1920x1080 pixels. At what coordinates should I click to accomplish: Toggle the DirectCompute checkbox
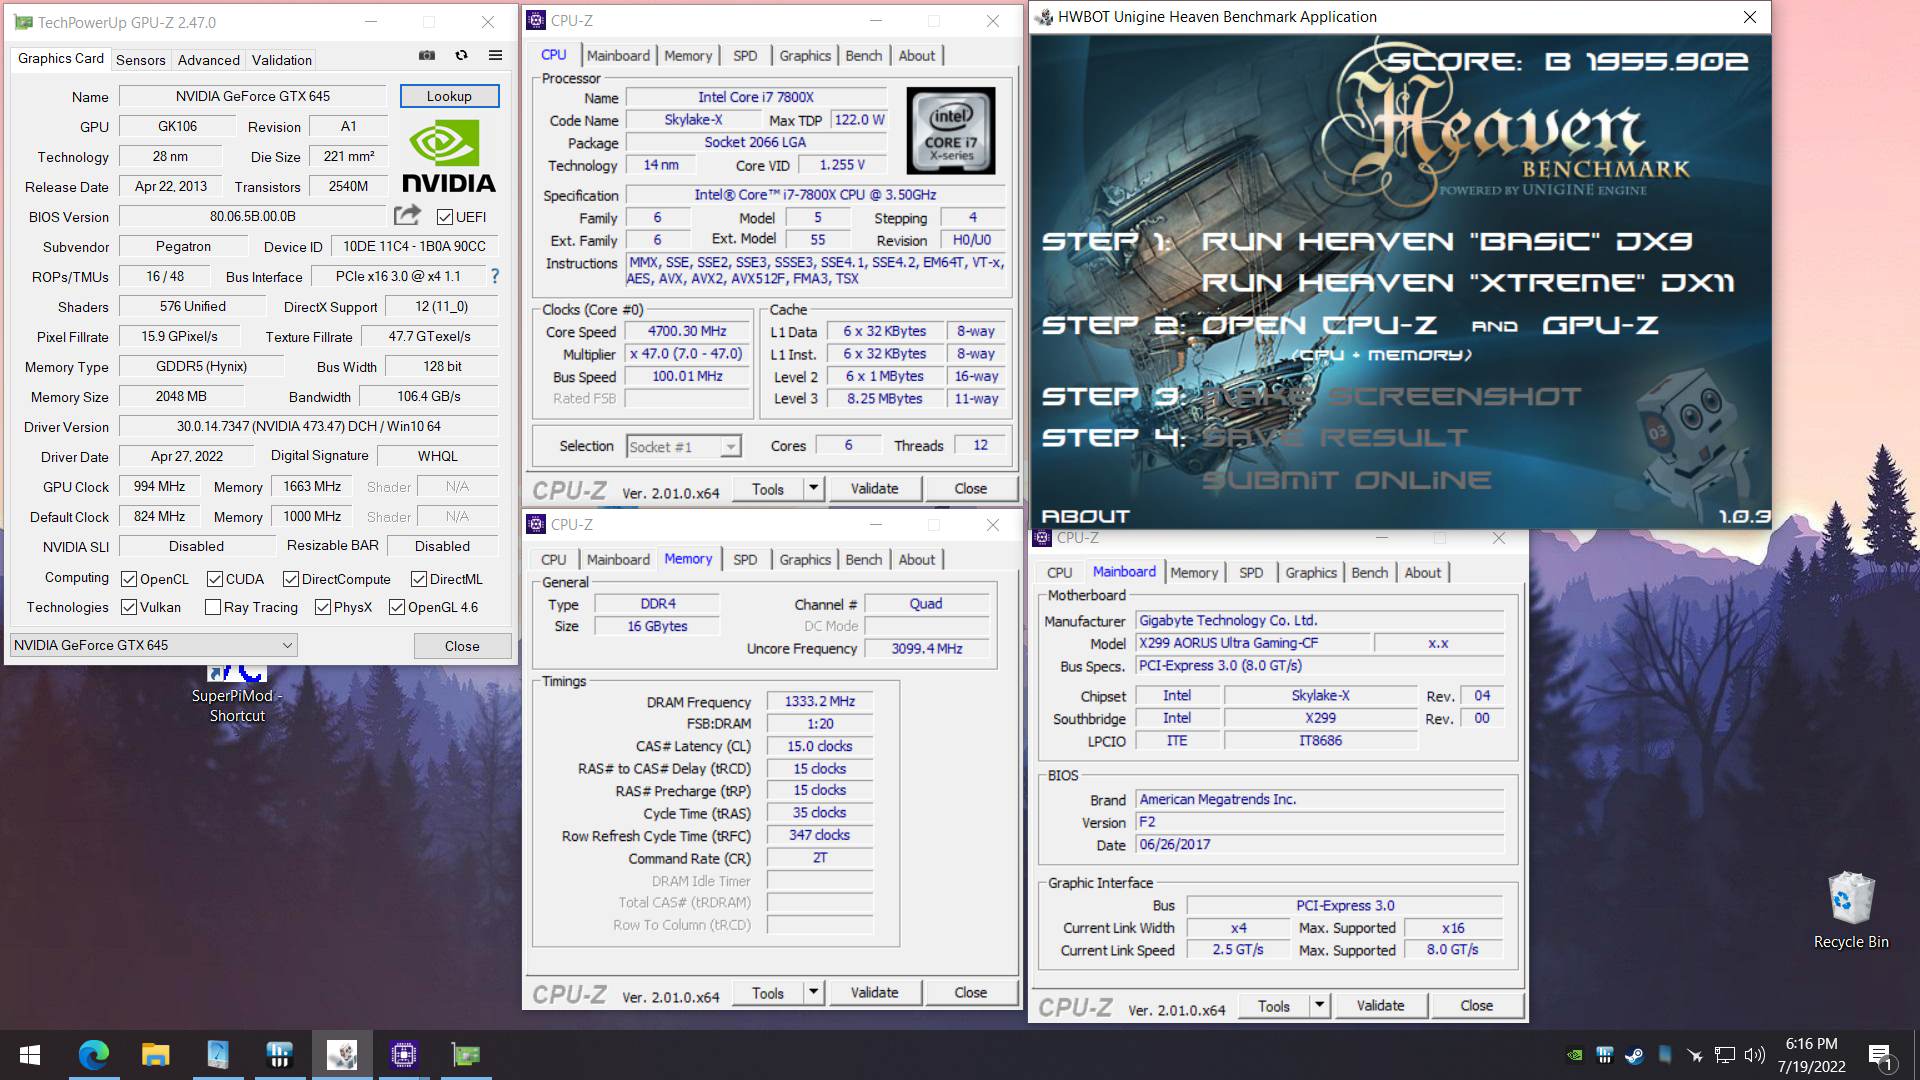click(291, 579)
